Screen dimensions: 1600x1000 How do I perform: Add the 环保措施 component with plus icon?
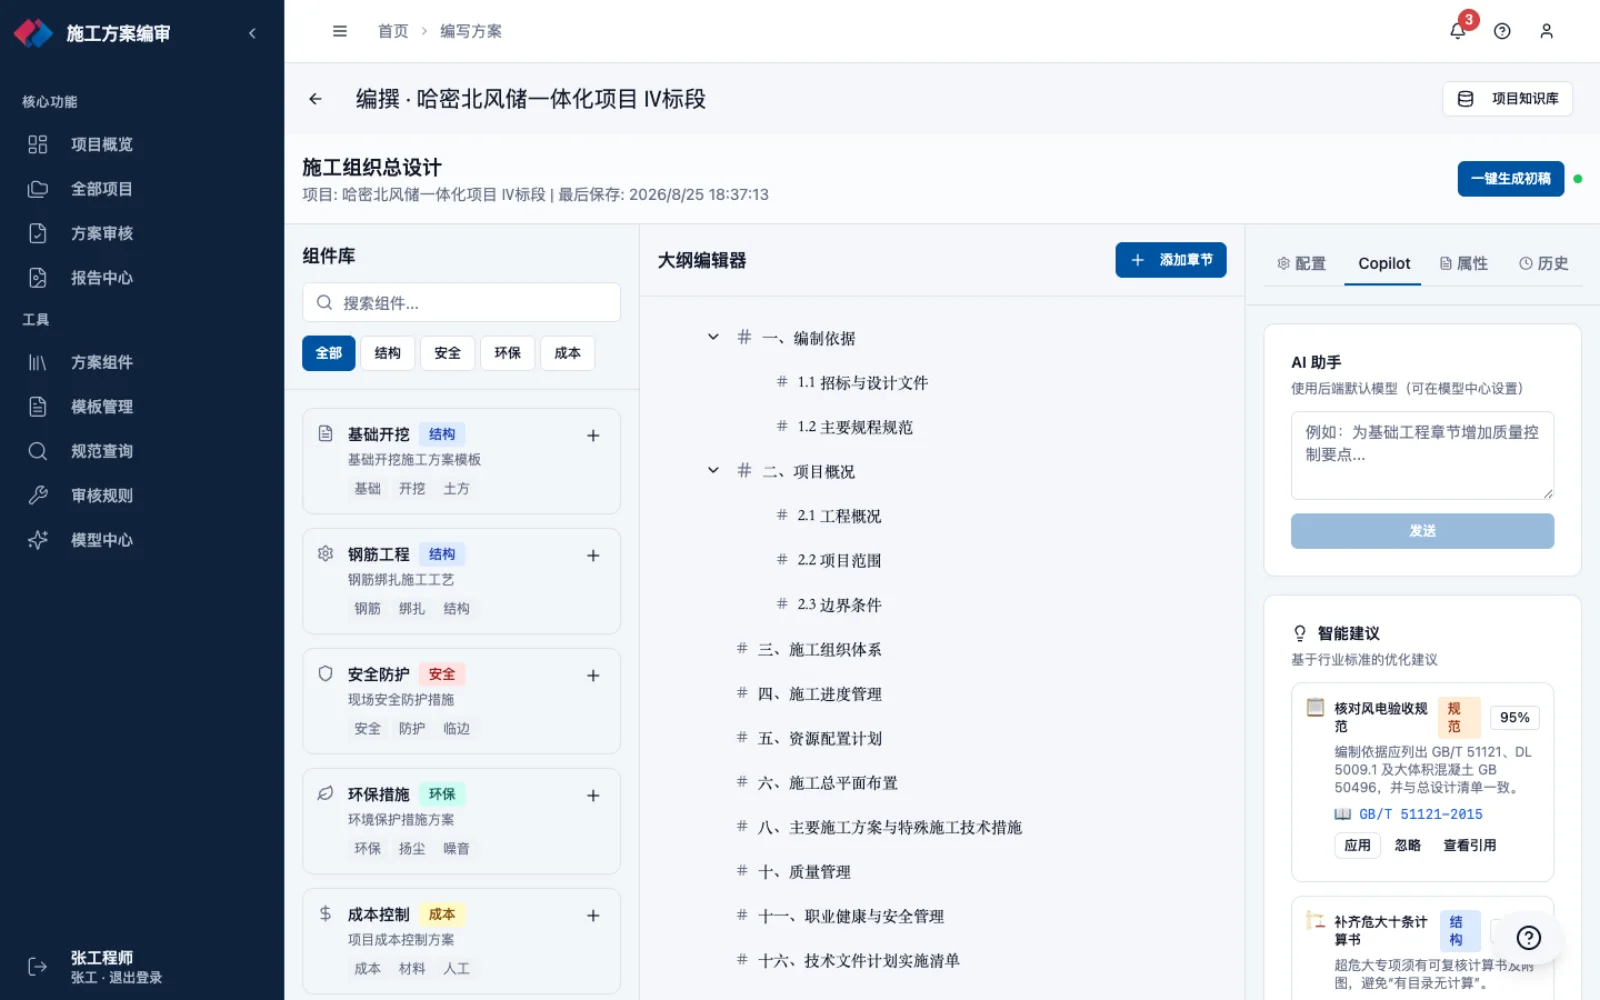point(593,795)
